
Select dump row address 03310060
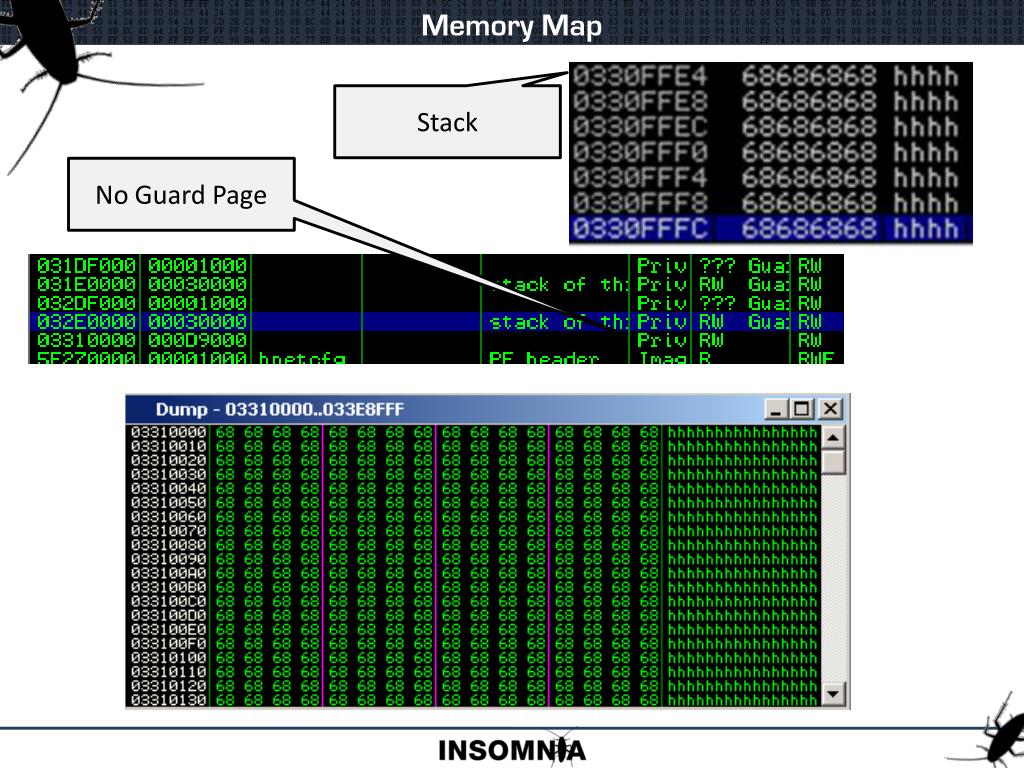pyautogui.click(x=168, y=517)
